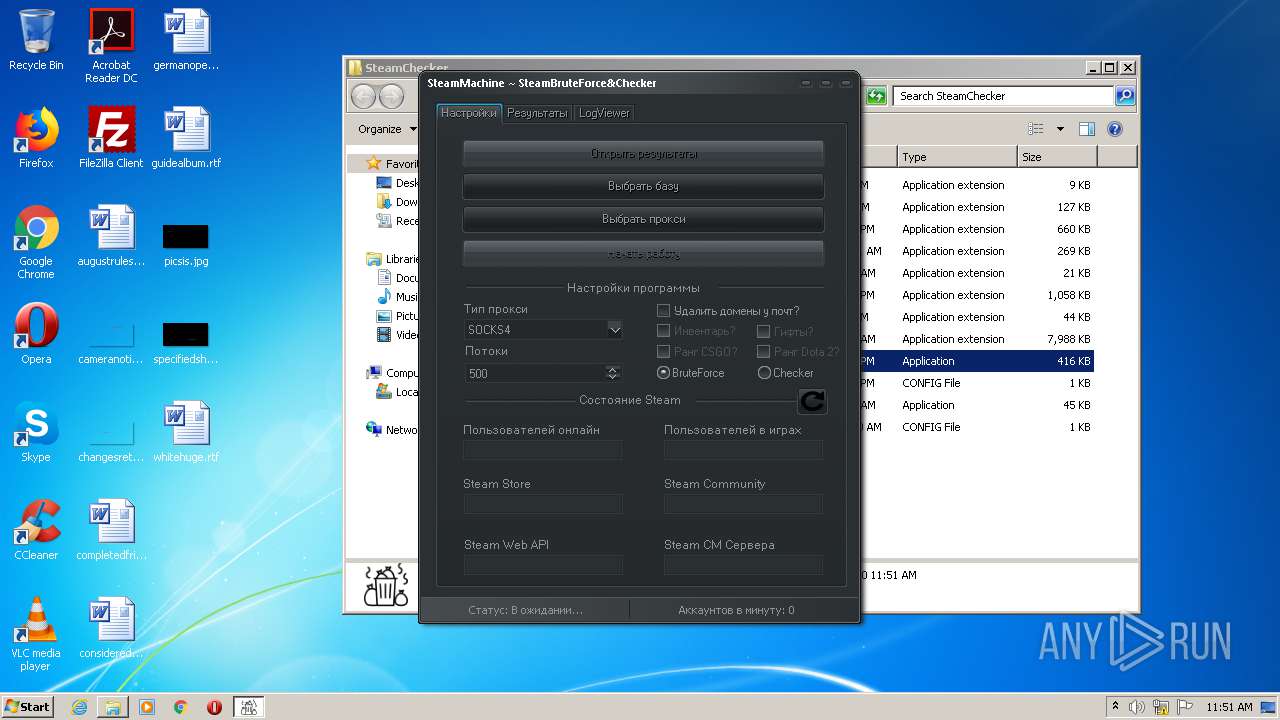Image resolution: width=1280 pixels, height=720 pixels.
Task: Select the whitehuge.rtf desktop document
Action: [186, 432]
